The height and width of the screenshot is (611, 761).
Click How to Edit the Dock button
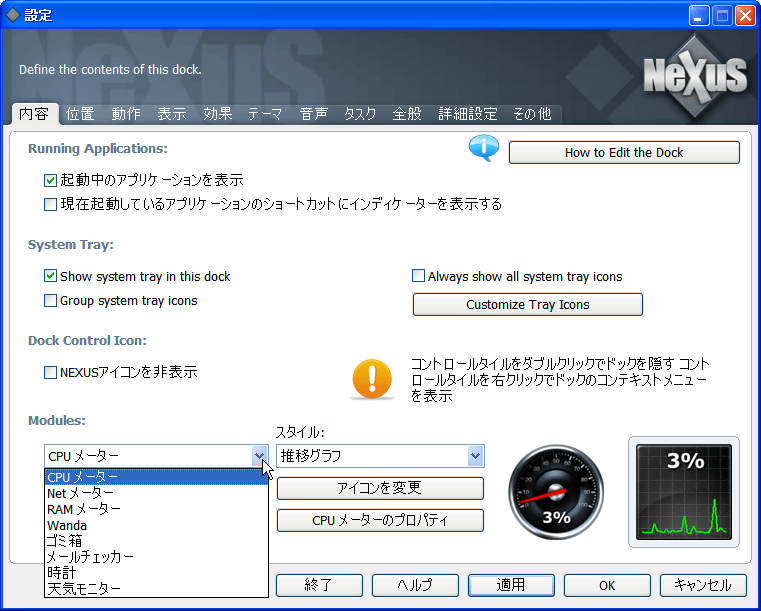click(x=624, y=152)
